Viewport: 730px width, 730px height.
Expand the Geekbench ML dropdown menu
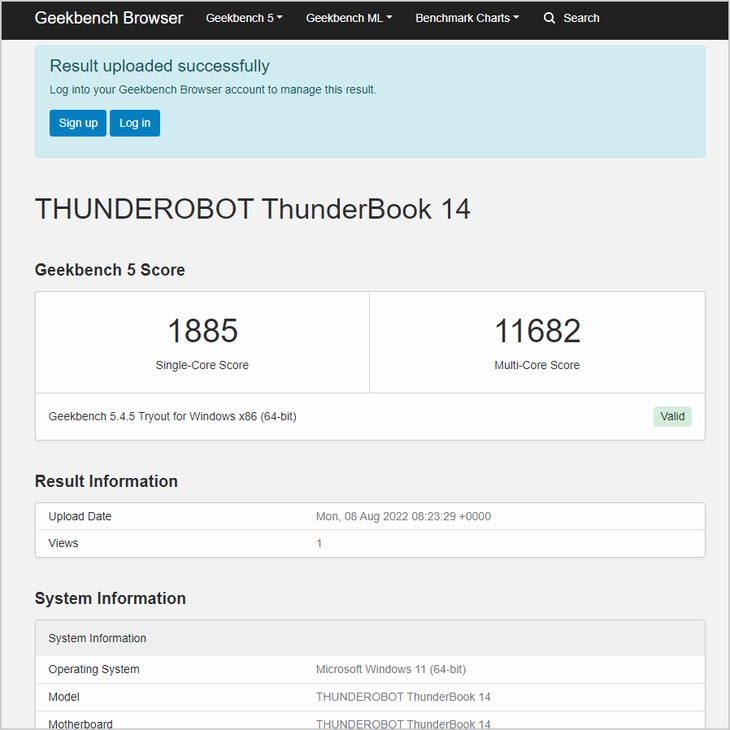coord(349,18)
